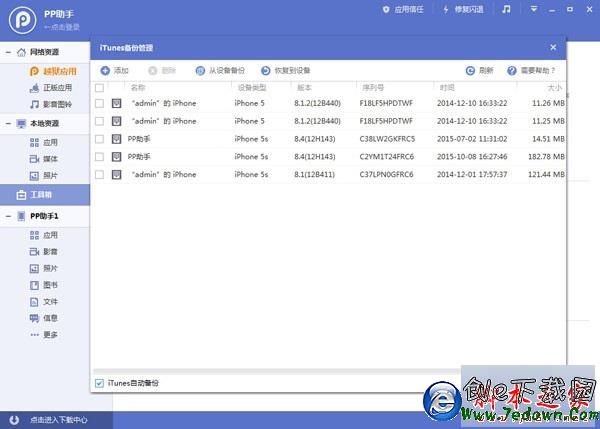Select 照片 under PP助手1 device
Screen dimensions: 600x429
44,268
